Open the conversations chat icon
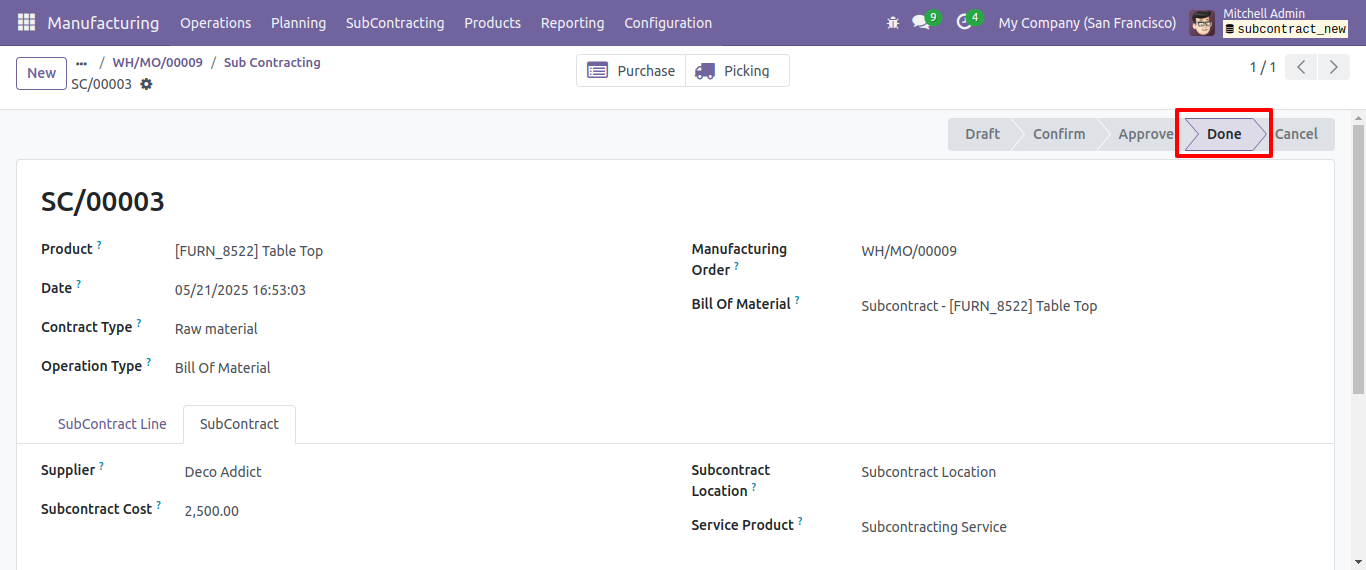1366x570 pixels. [x=921, y=22]
